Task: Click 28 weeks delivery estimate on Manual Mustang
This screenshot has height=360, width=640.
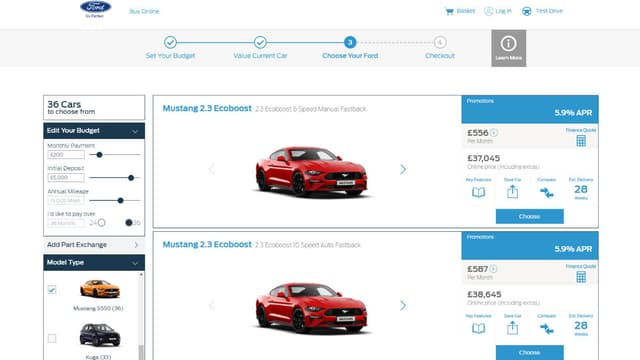Action: click(581, 191)
